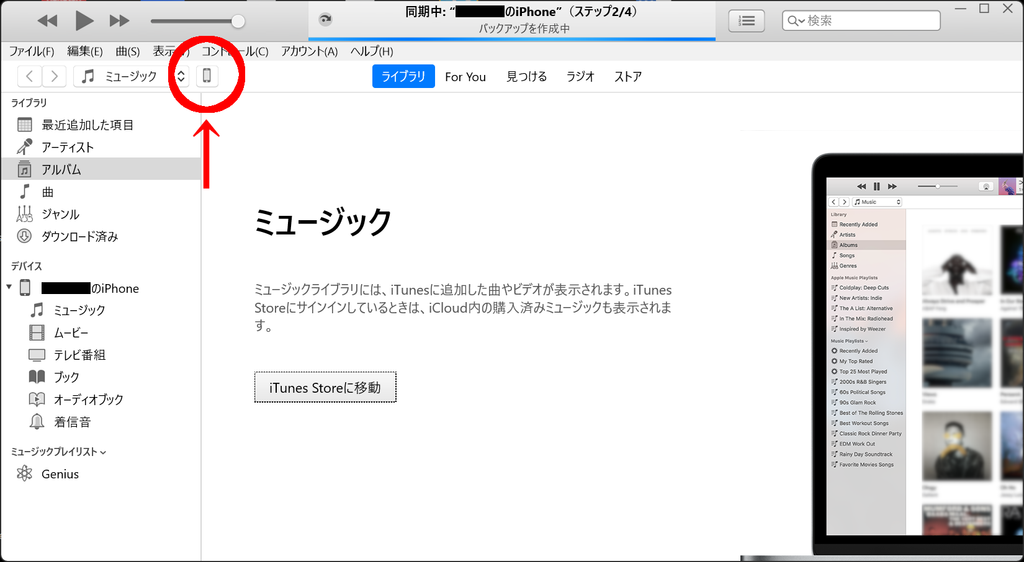The image size is (1024, 562).
Task: Select the のiPhone device row
Action: (101, 288)
